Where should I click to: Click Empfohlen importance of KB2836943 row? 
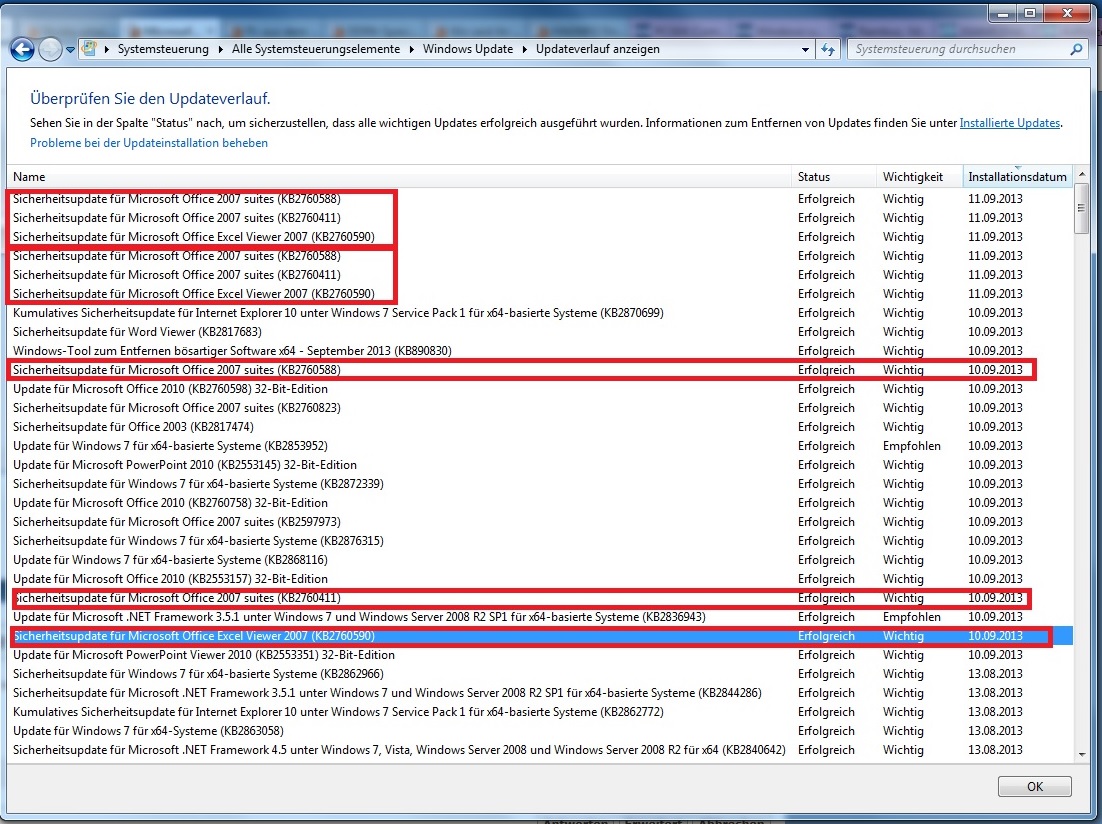(912, 617)
